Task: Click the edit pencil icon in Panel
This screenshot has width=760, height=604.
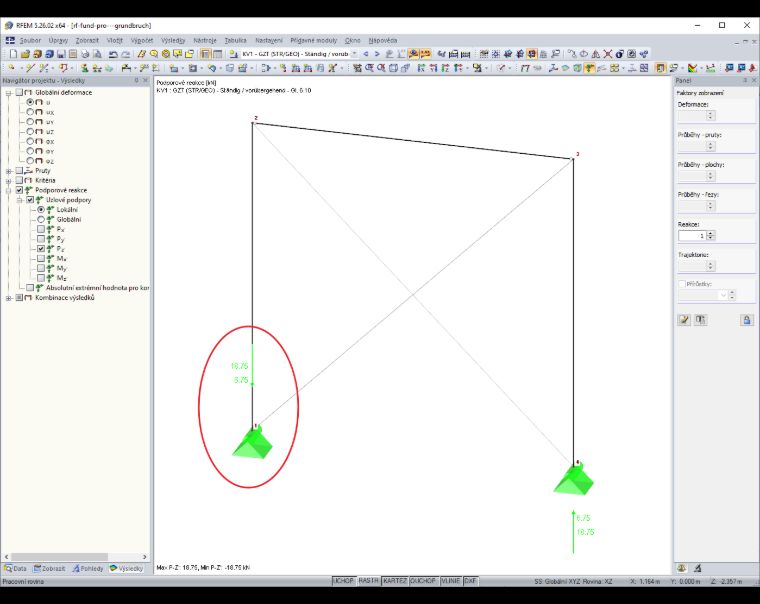Action: tap(684, 319)
